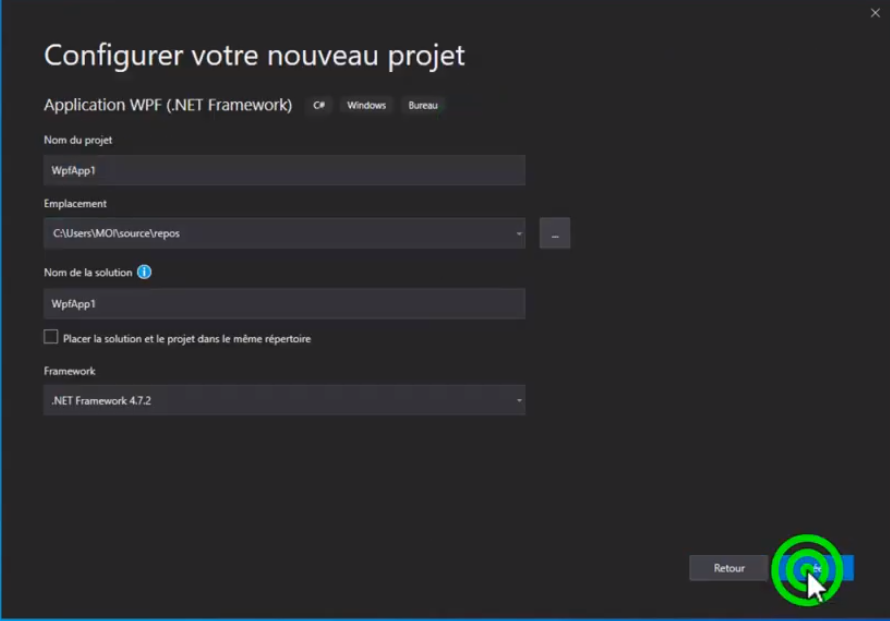Click the "Nom du projet" field label
Screen dimensions: 890x621
click(78, 140)
